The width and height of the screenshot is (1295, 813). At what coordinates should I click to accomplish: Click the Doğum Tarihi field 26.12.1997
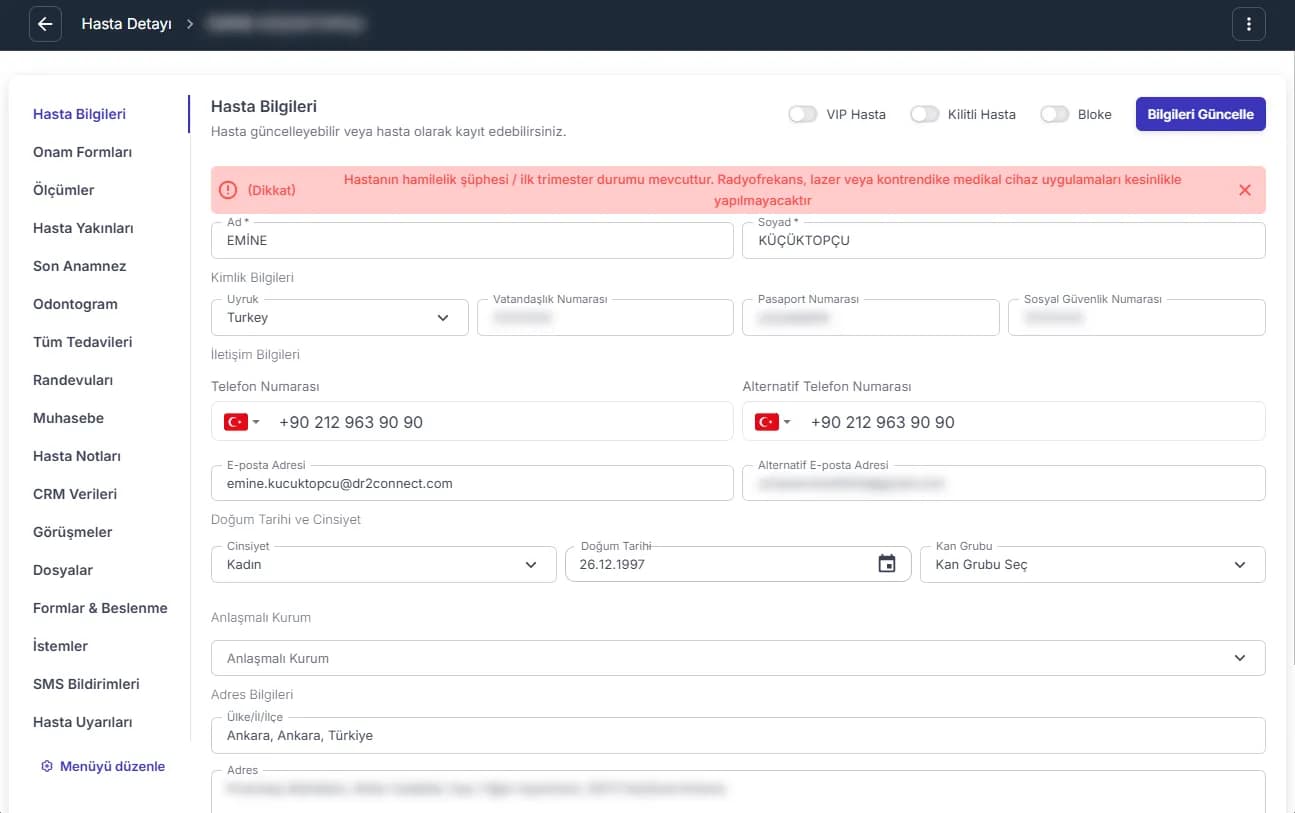[738, 564]
